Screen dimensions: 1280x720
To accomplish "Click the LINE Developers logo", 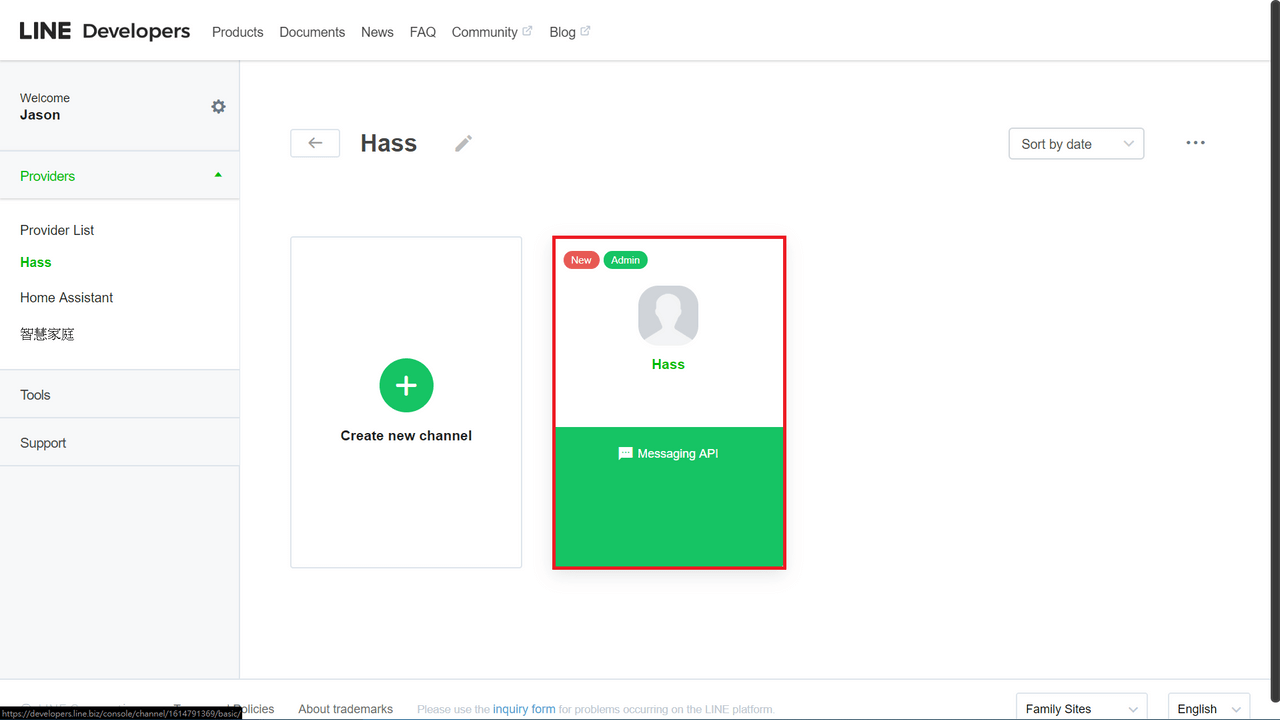I will (105, 31).
